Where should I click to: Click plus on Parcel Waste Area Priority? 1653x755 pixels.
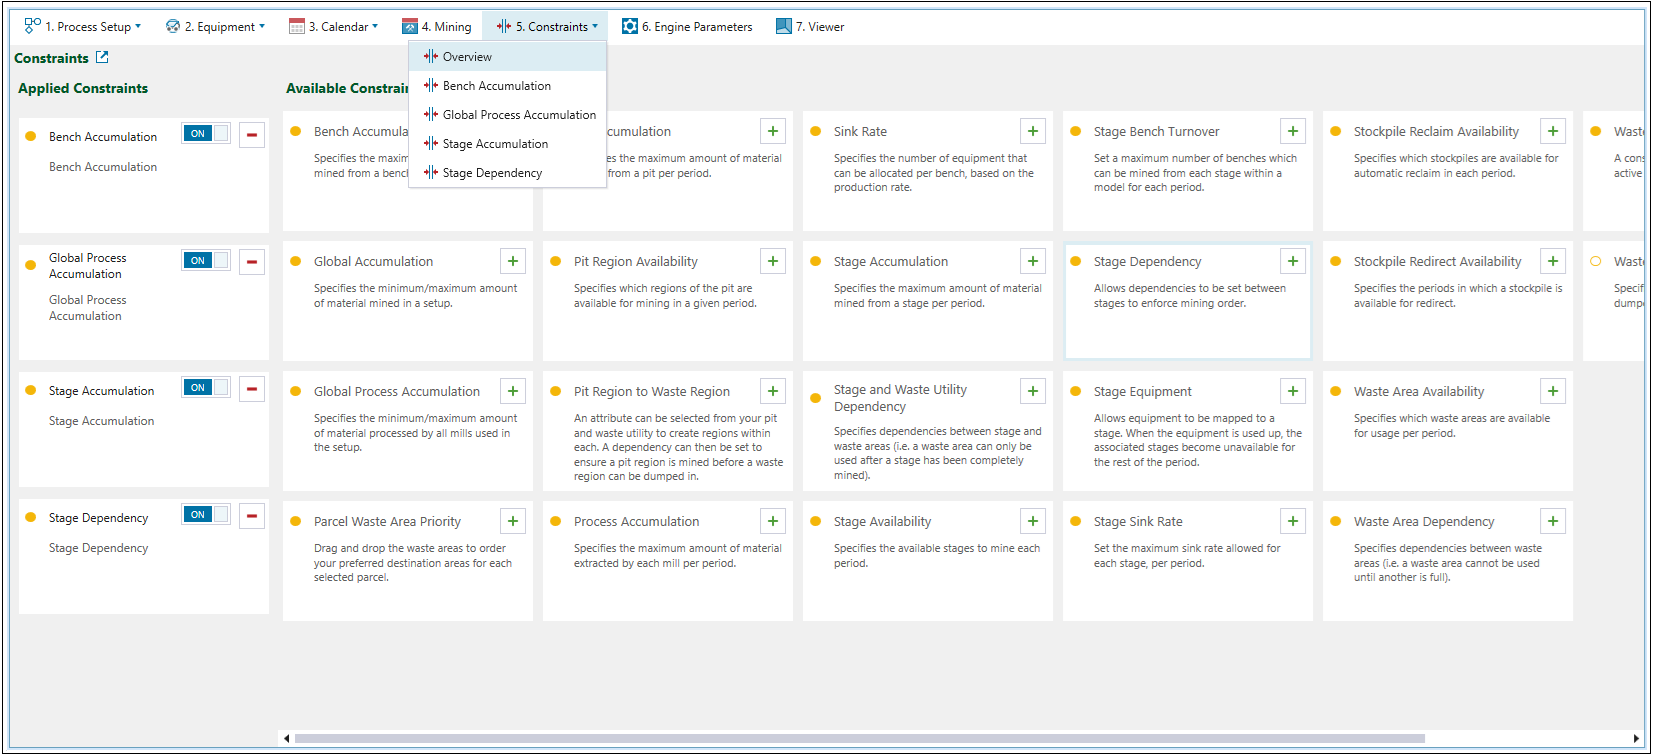pos(513,521)
